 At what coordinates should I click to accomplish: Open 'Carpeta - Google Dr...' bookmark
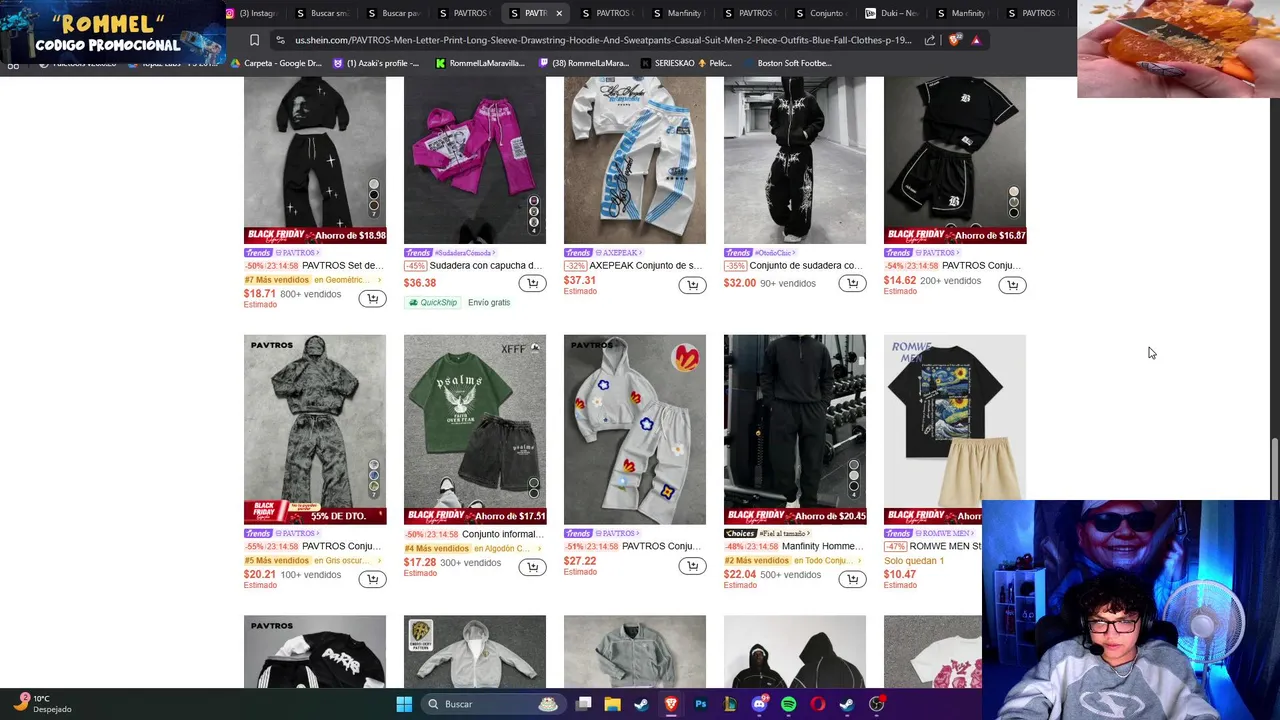coord(276,63)
